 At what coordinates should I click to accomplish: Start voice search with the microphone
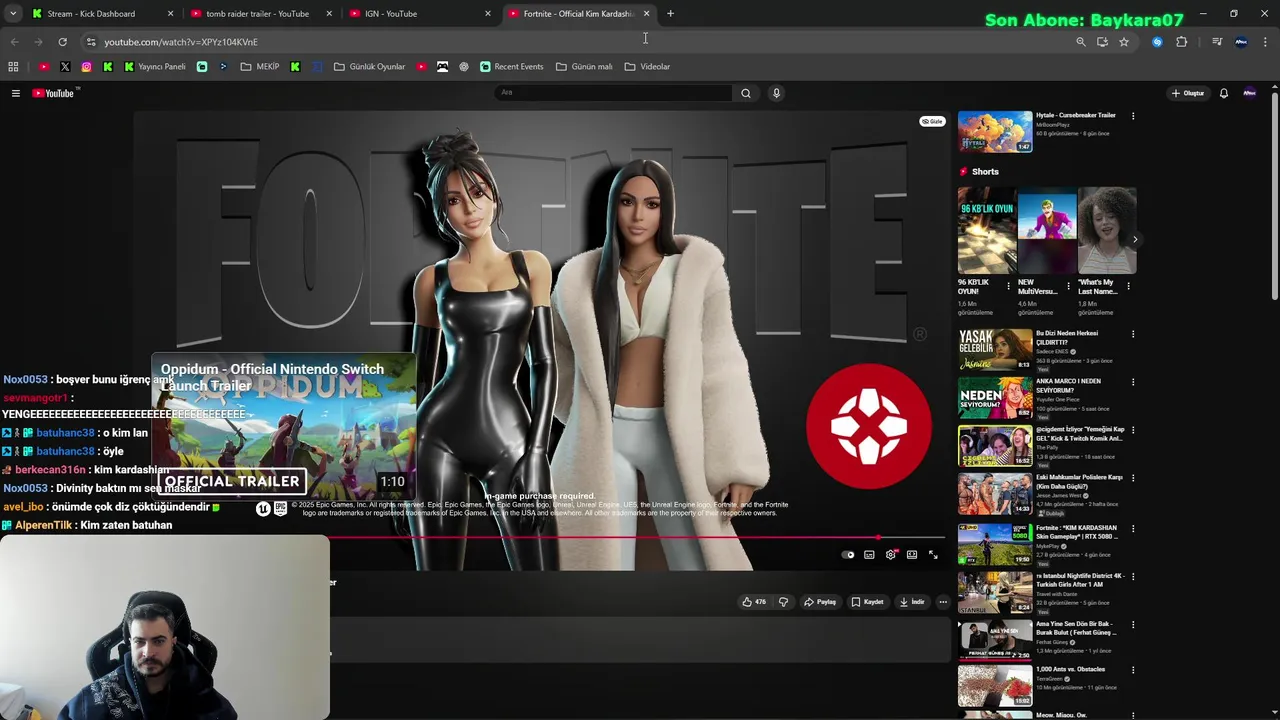point(776,93)
